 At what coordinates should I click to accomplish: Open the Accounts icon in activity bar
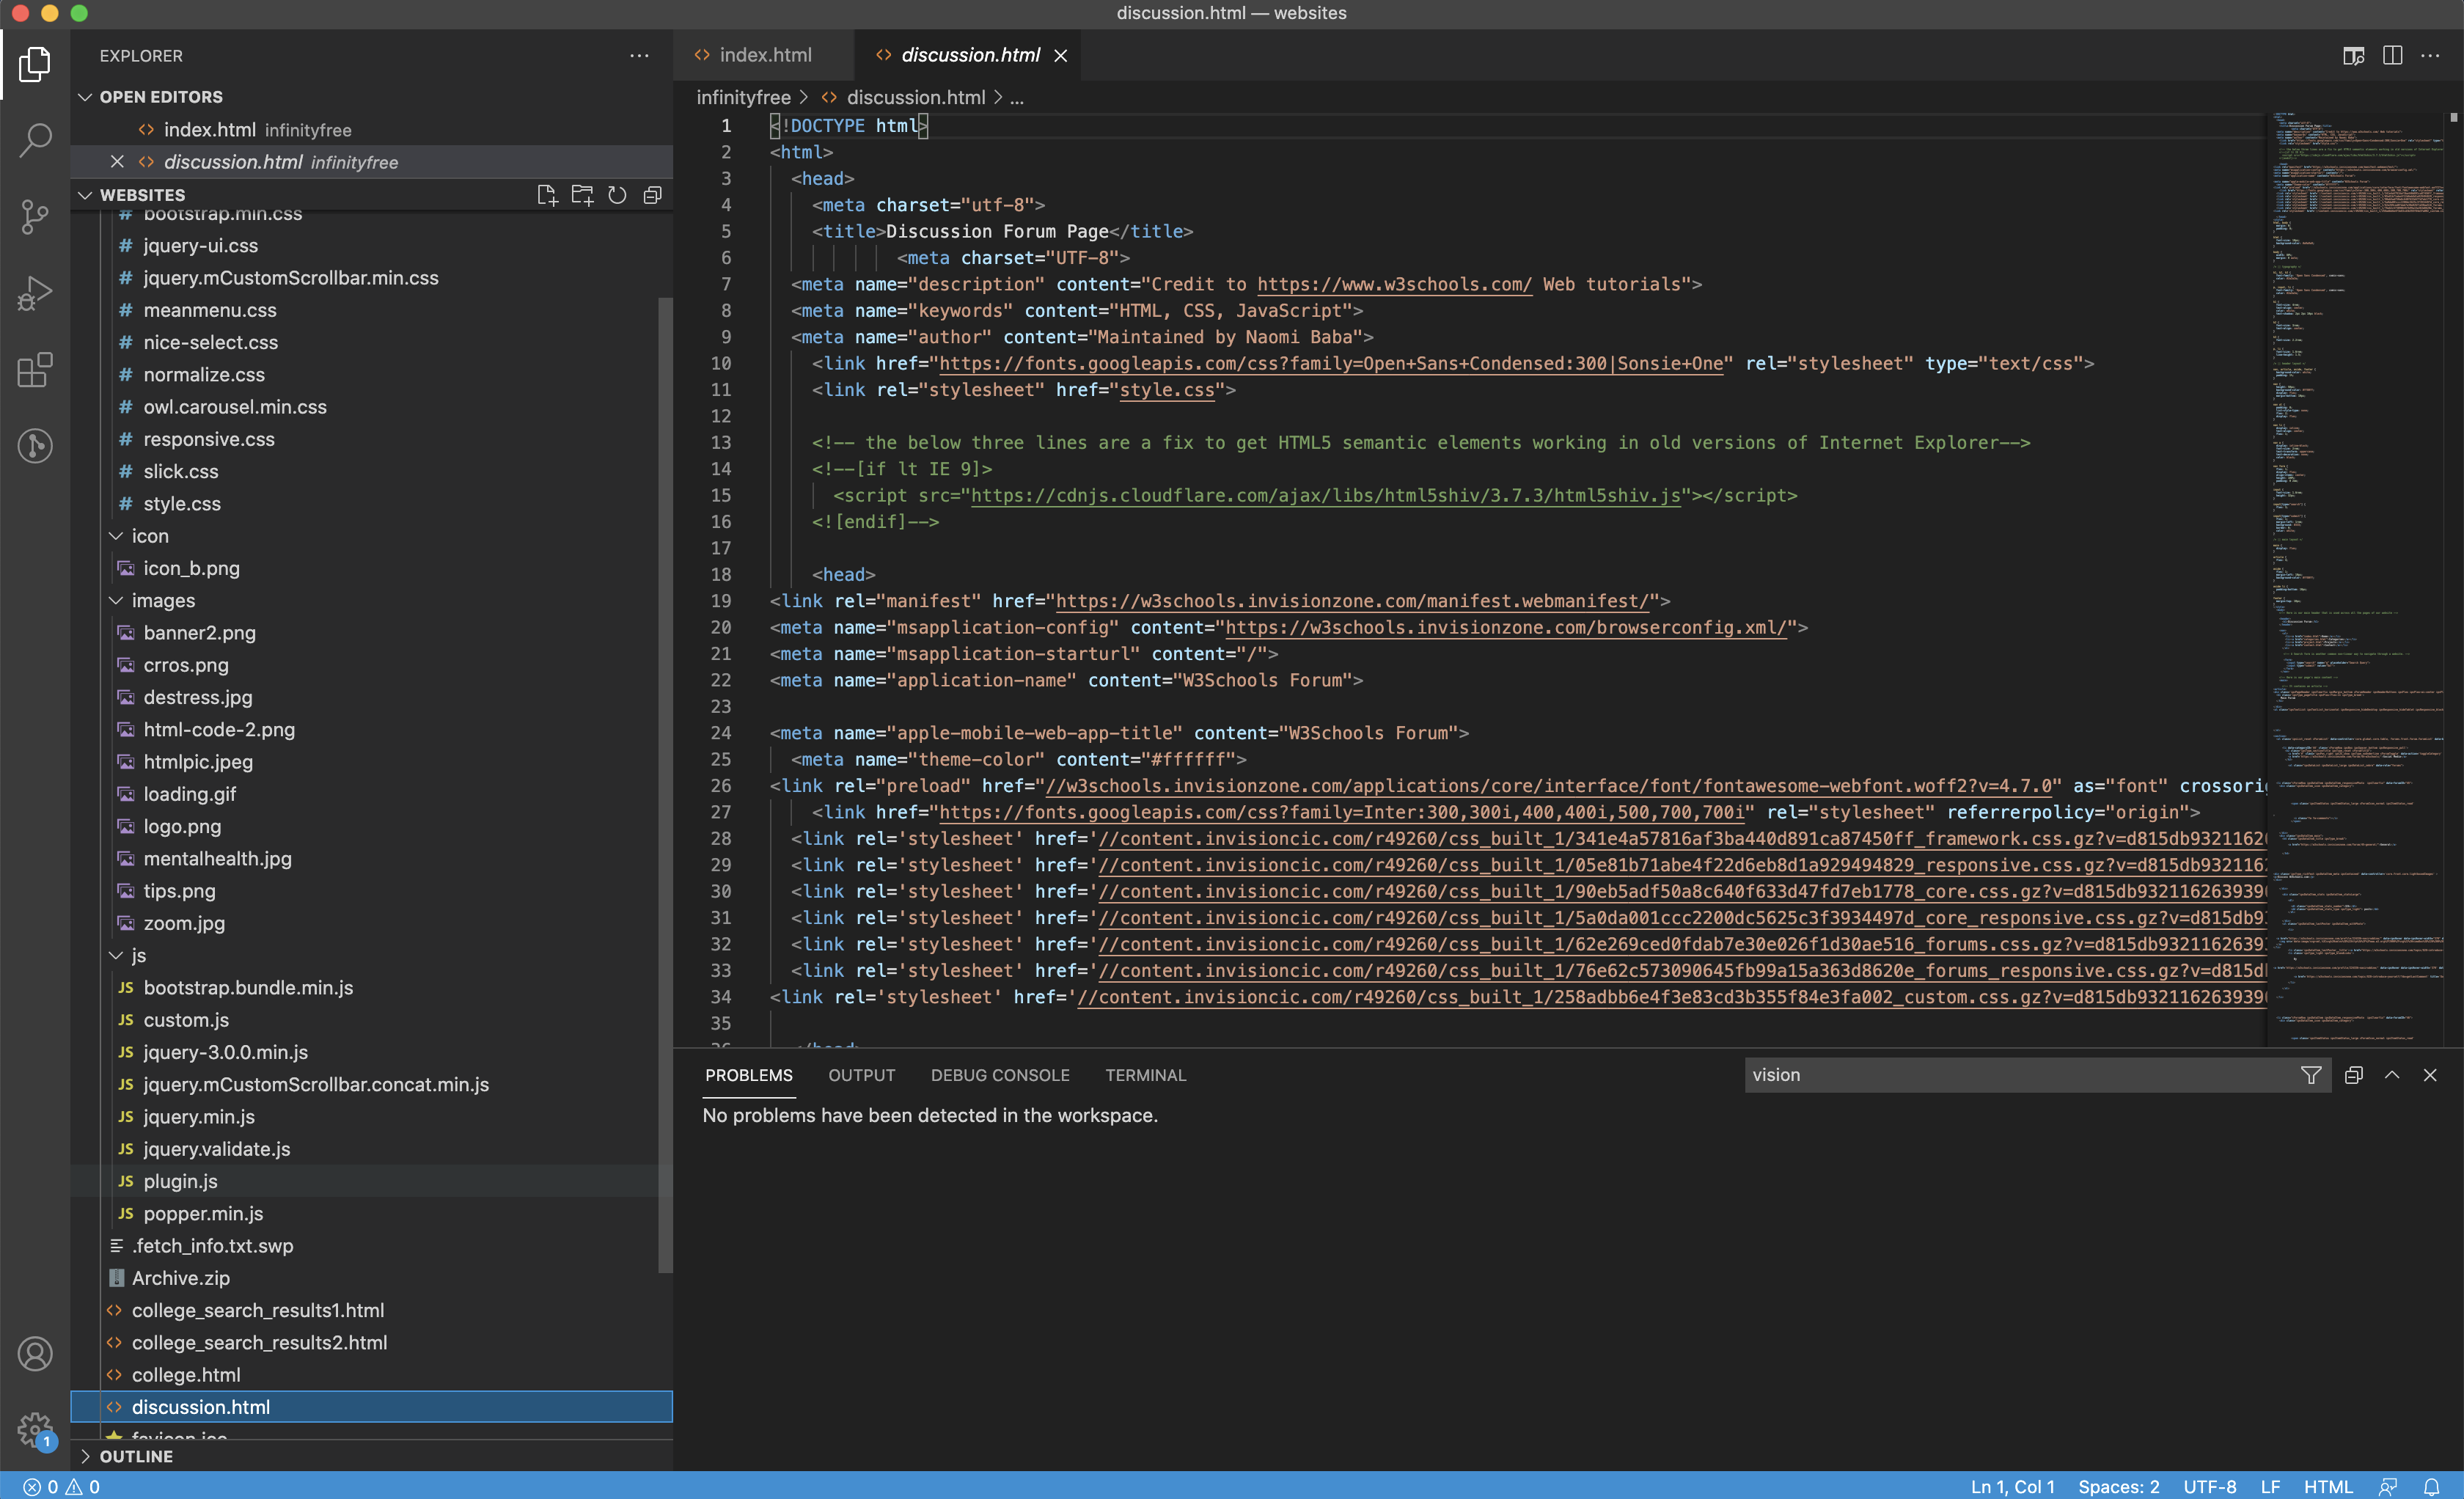pyautogui.click(x=35, y=1353)
